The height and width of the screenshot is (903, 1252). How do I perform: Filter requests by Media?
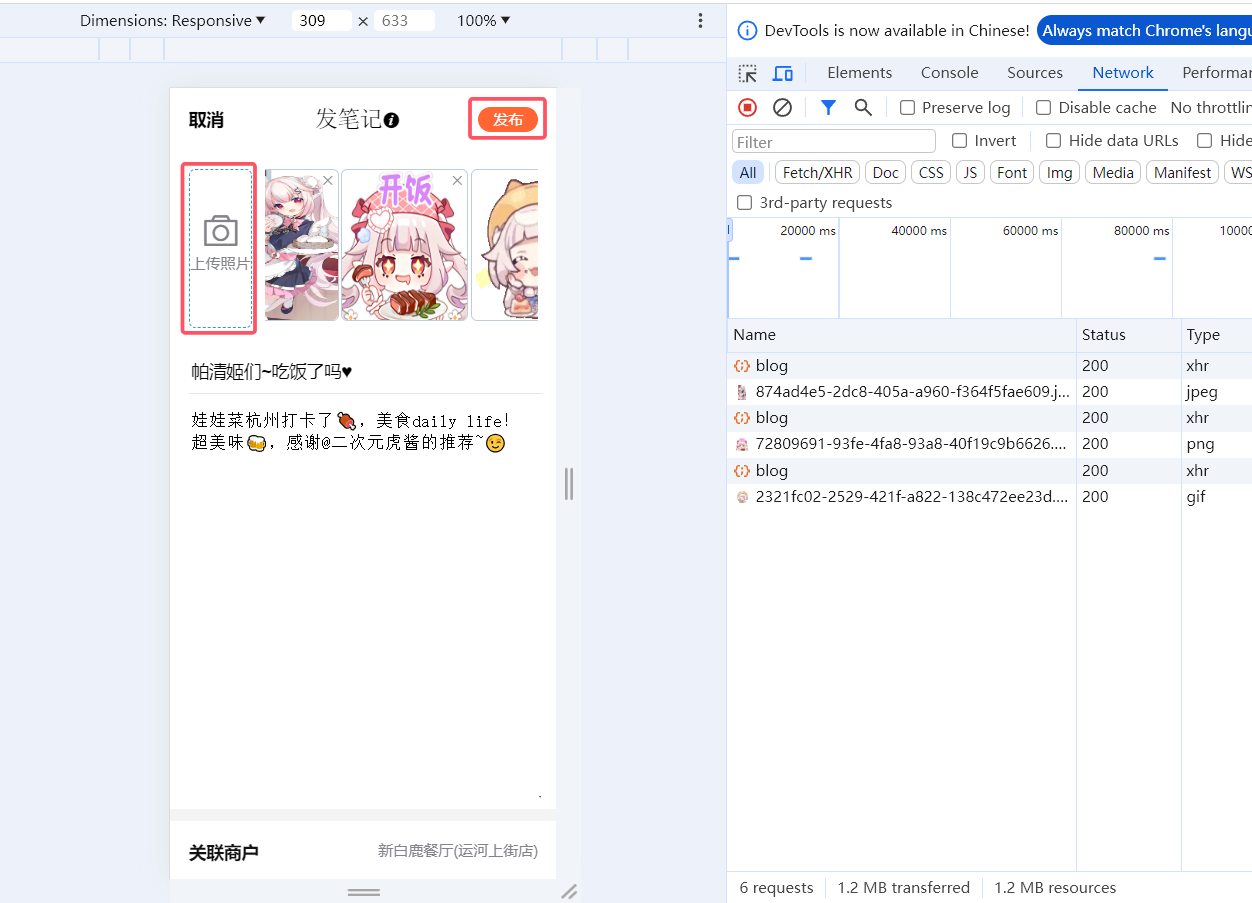(1113, 173)
